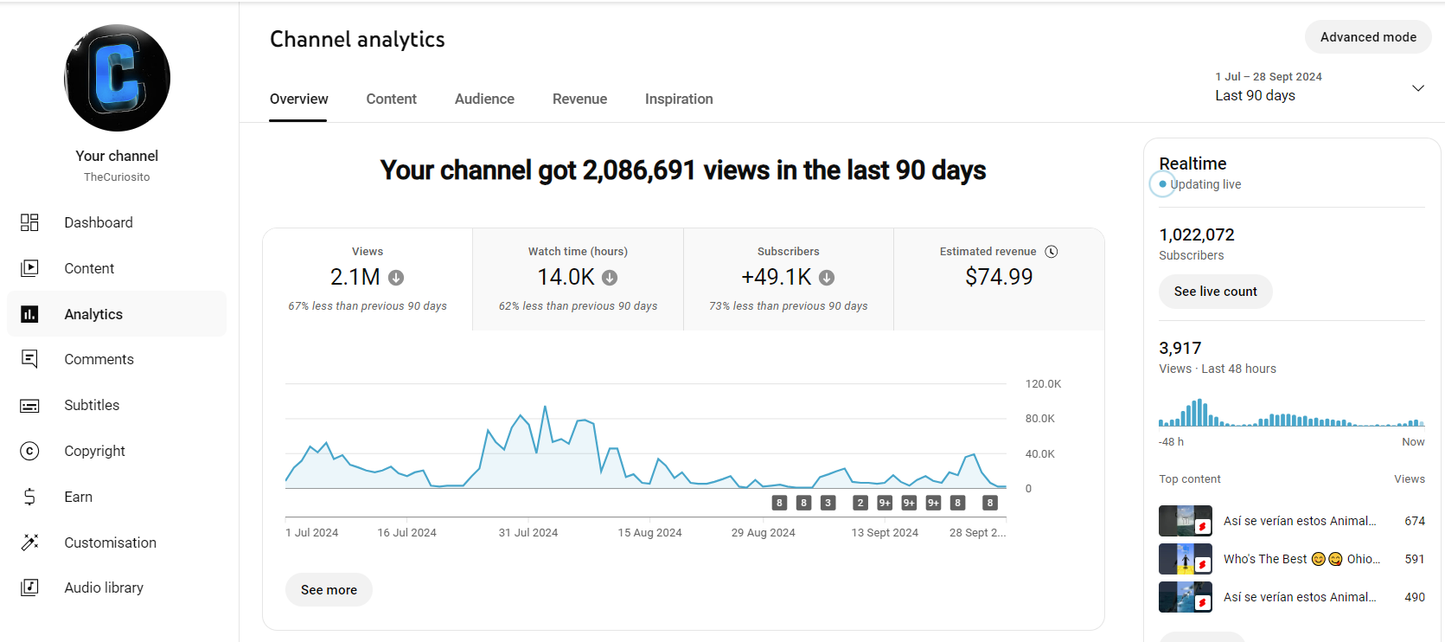Click the clock icon beside Estimated revenue

(x=1051, y=252)
